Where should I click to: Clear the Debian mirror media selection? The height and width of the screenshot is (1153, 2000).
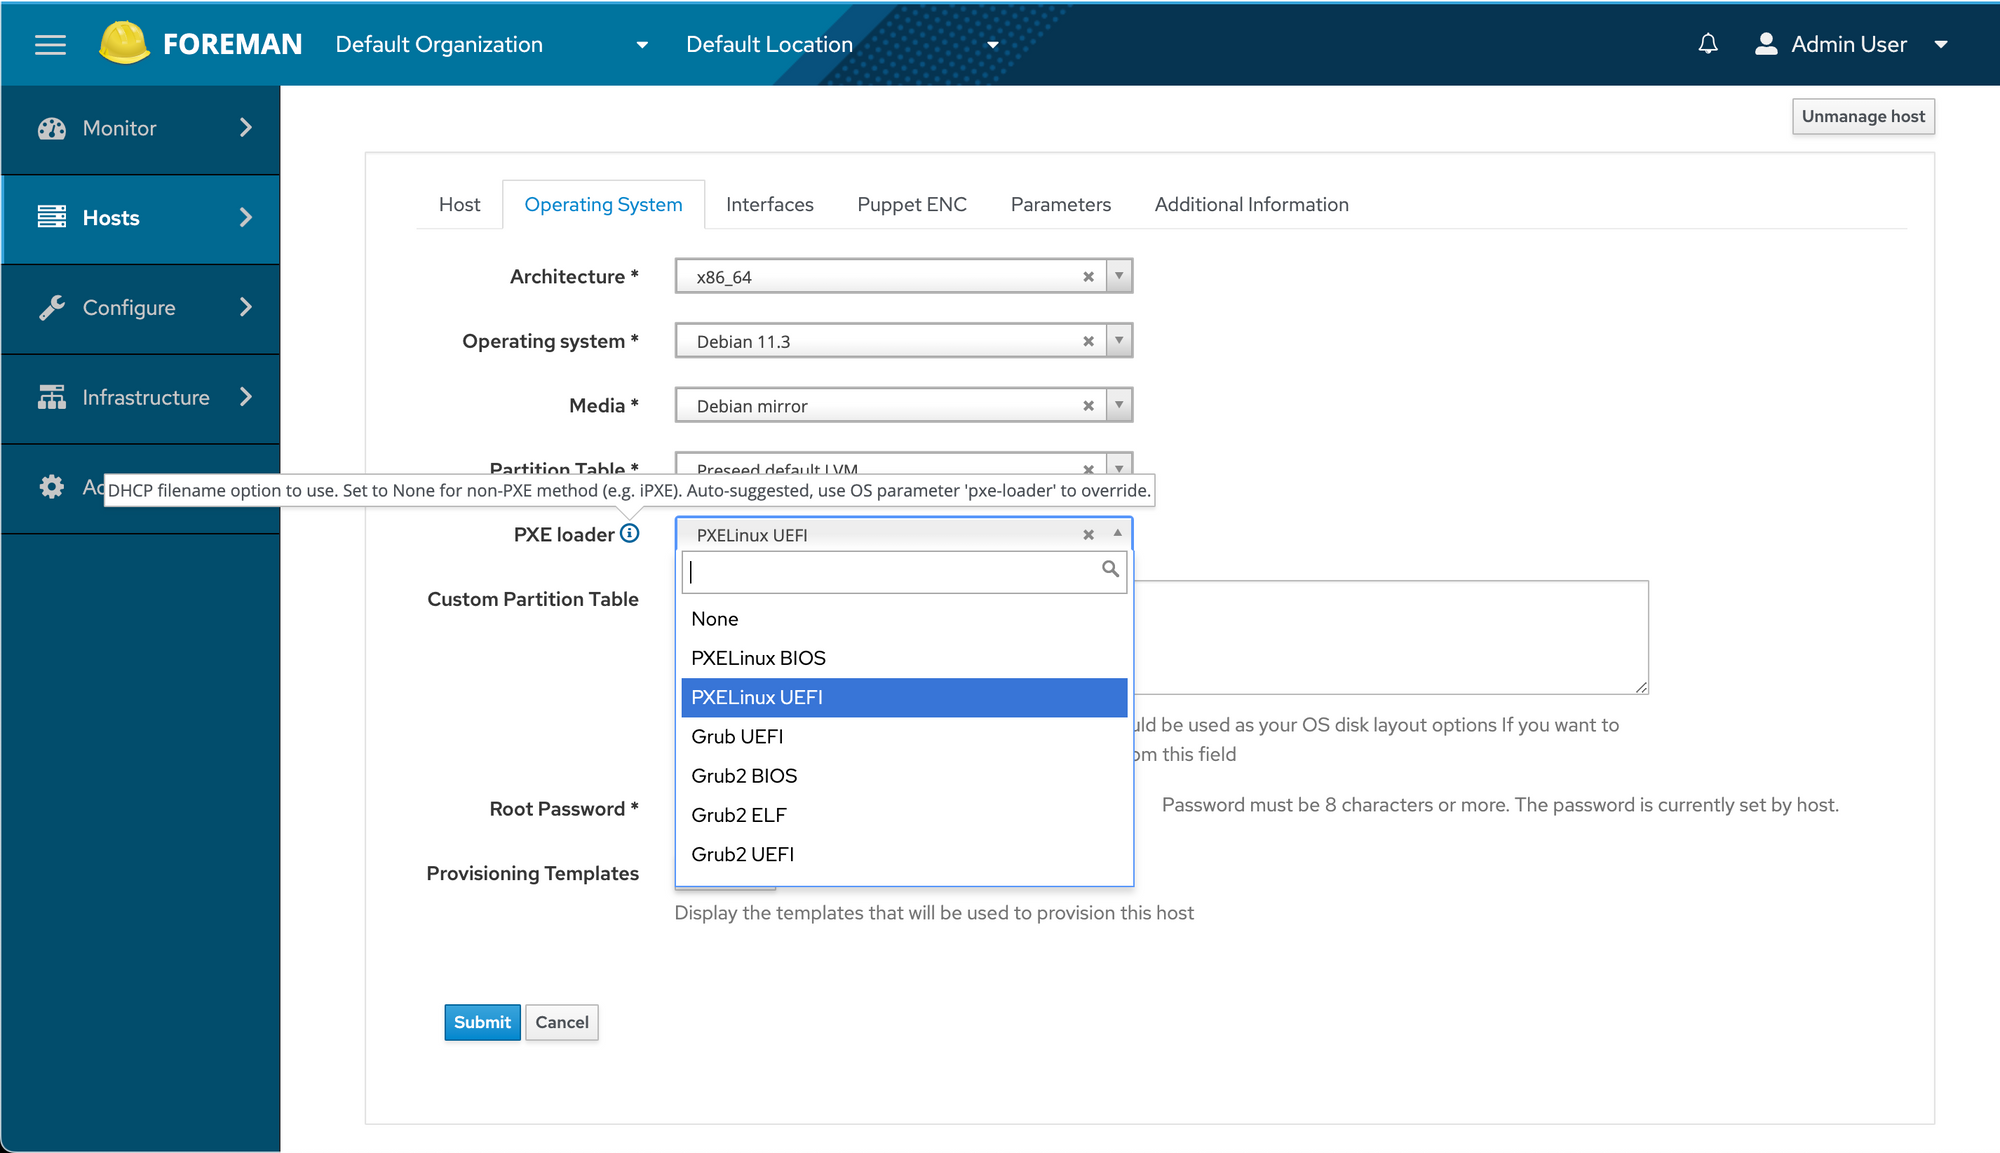1088,406
